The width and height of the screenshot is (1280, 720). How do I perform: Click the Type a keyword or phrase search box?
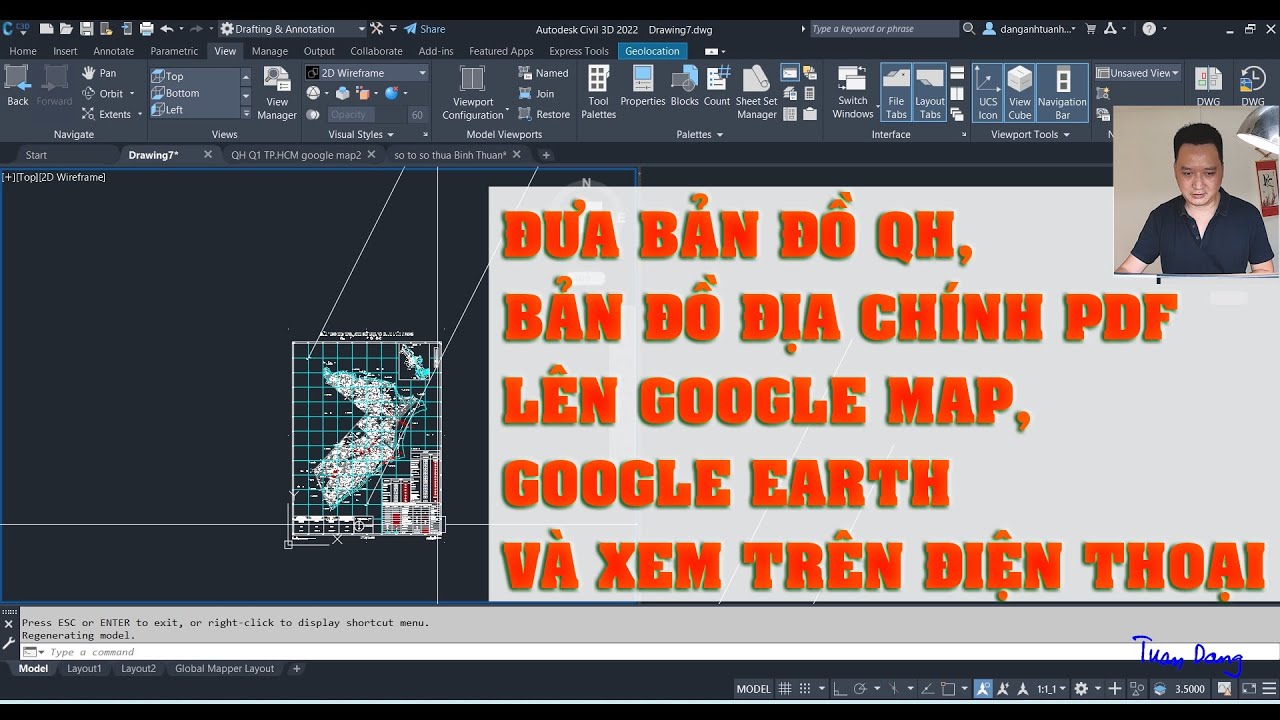pos(883,29)
